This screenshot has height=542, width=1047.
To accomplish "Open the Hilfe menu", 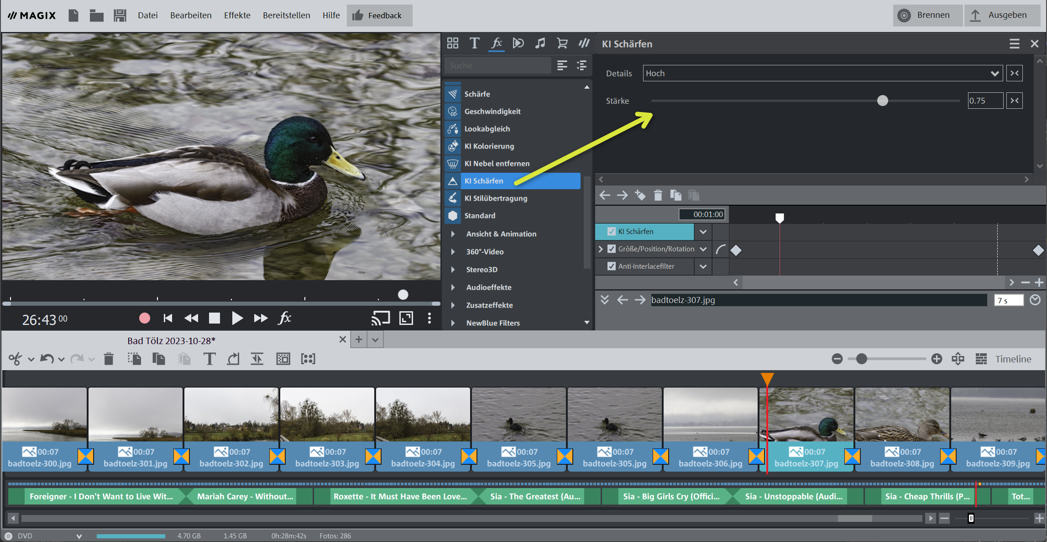I will 331,15.
